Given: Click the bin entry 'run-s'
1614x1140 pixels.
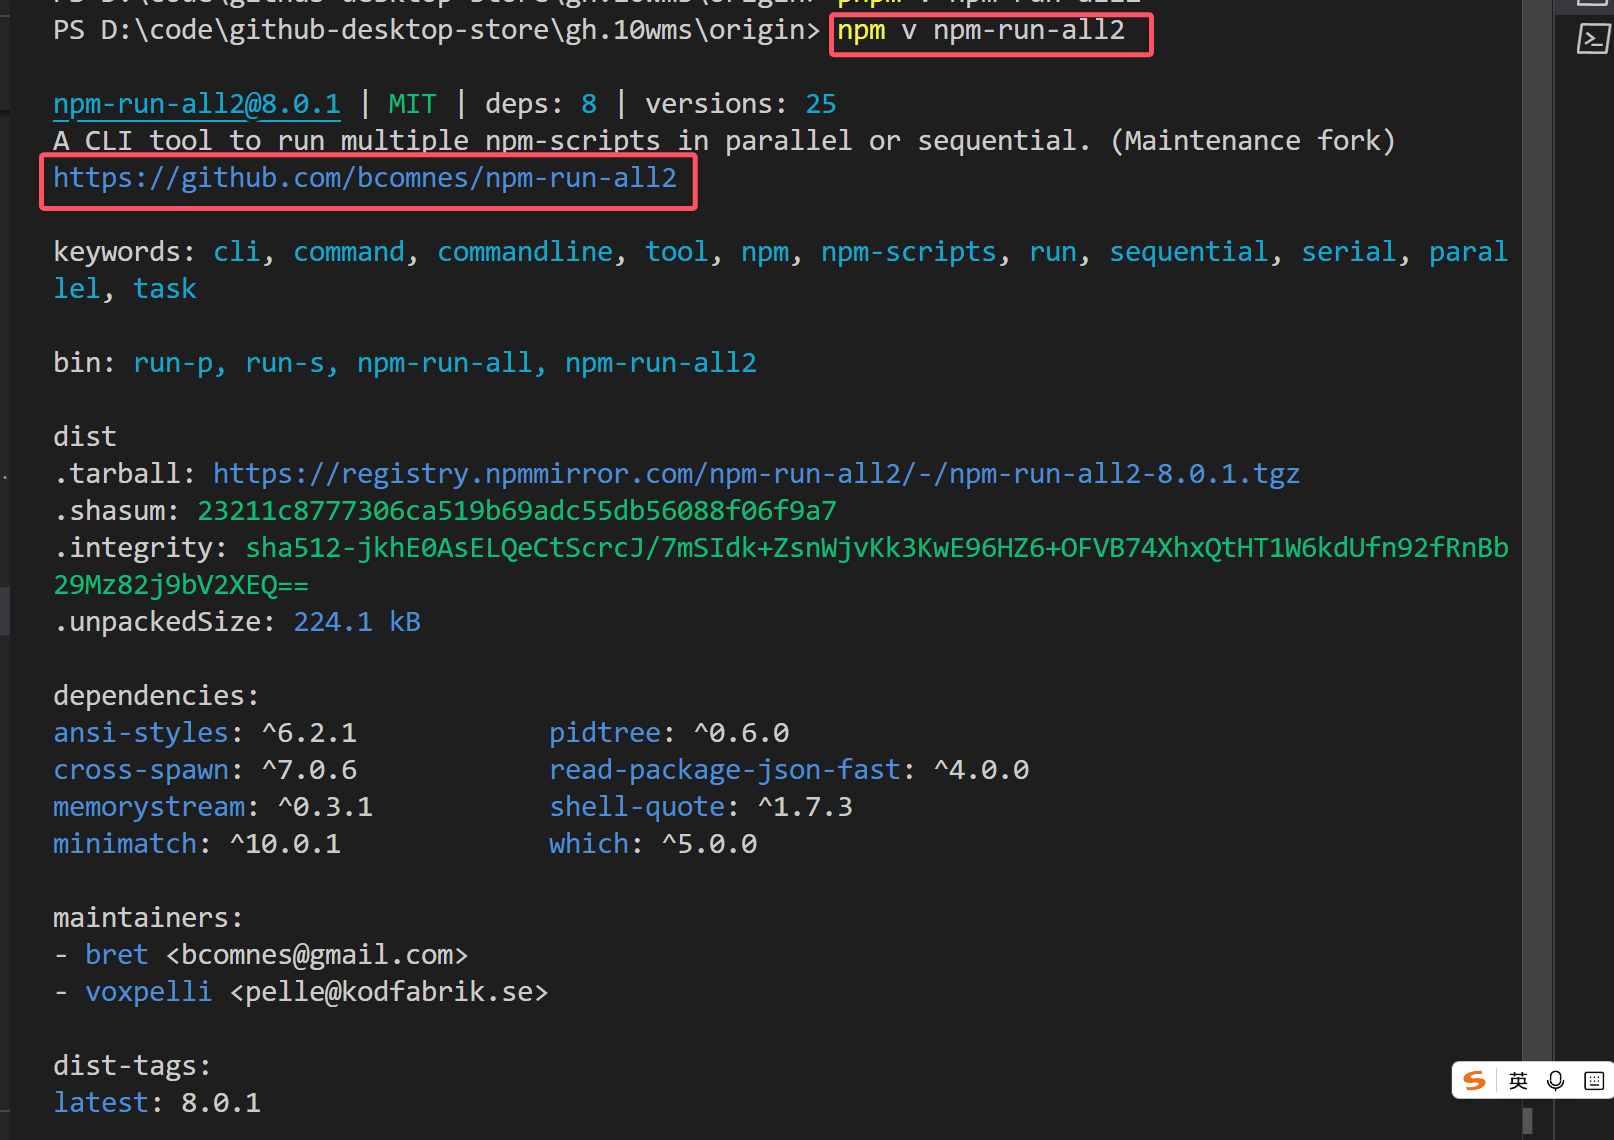Looking at the screenshot, I should click(x=285, y=363).
